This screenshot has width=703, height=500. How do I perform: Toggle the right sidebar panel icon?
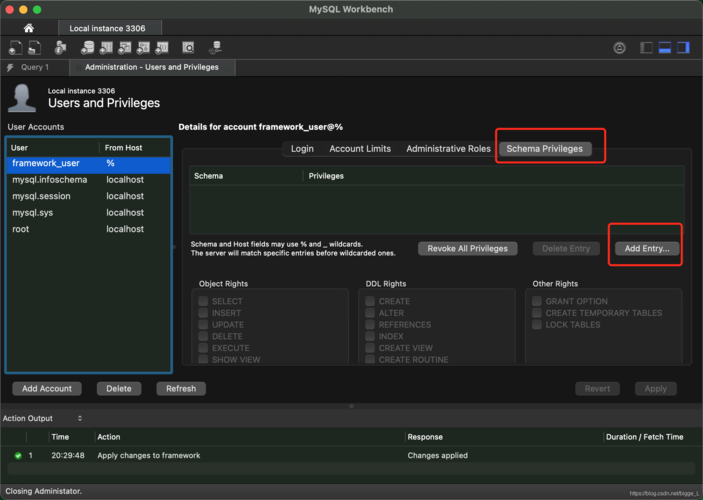click(x=683, y=48)
